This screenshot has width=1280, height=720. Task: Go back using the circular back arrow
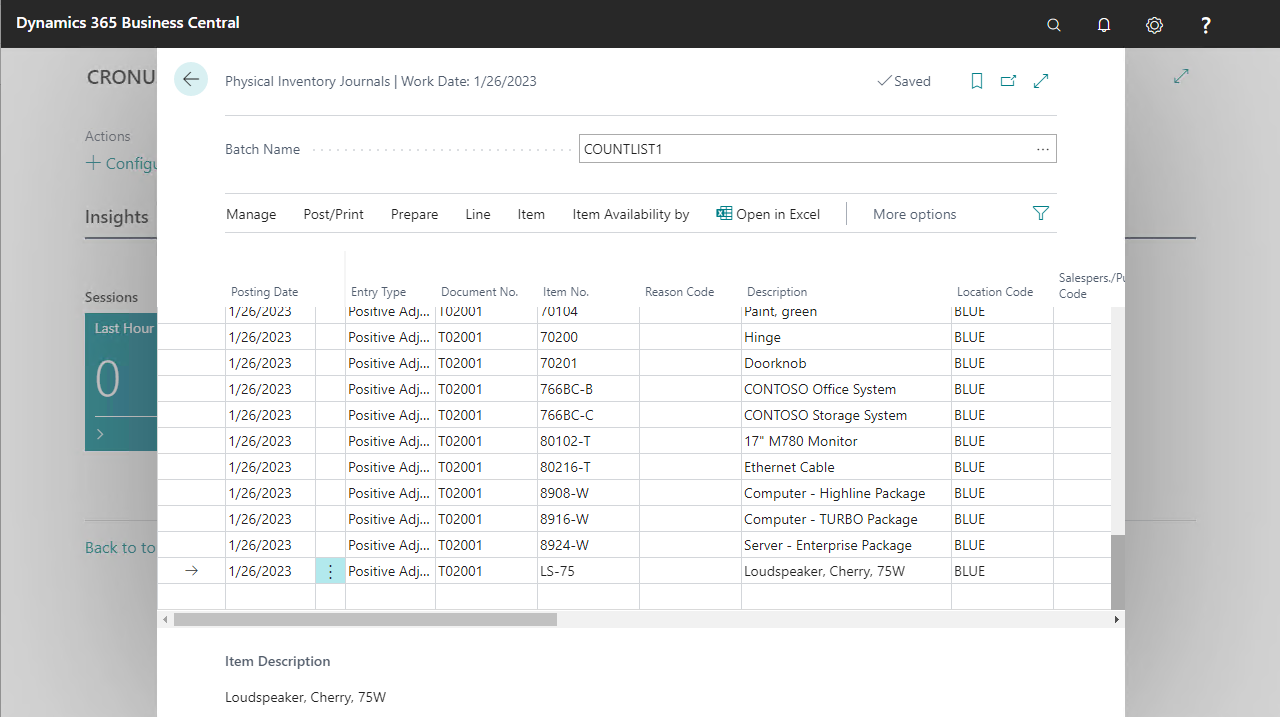pos(191,80)
